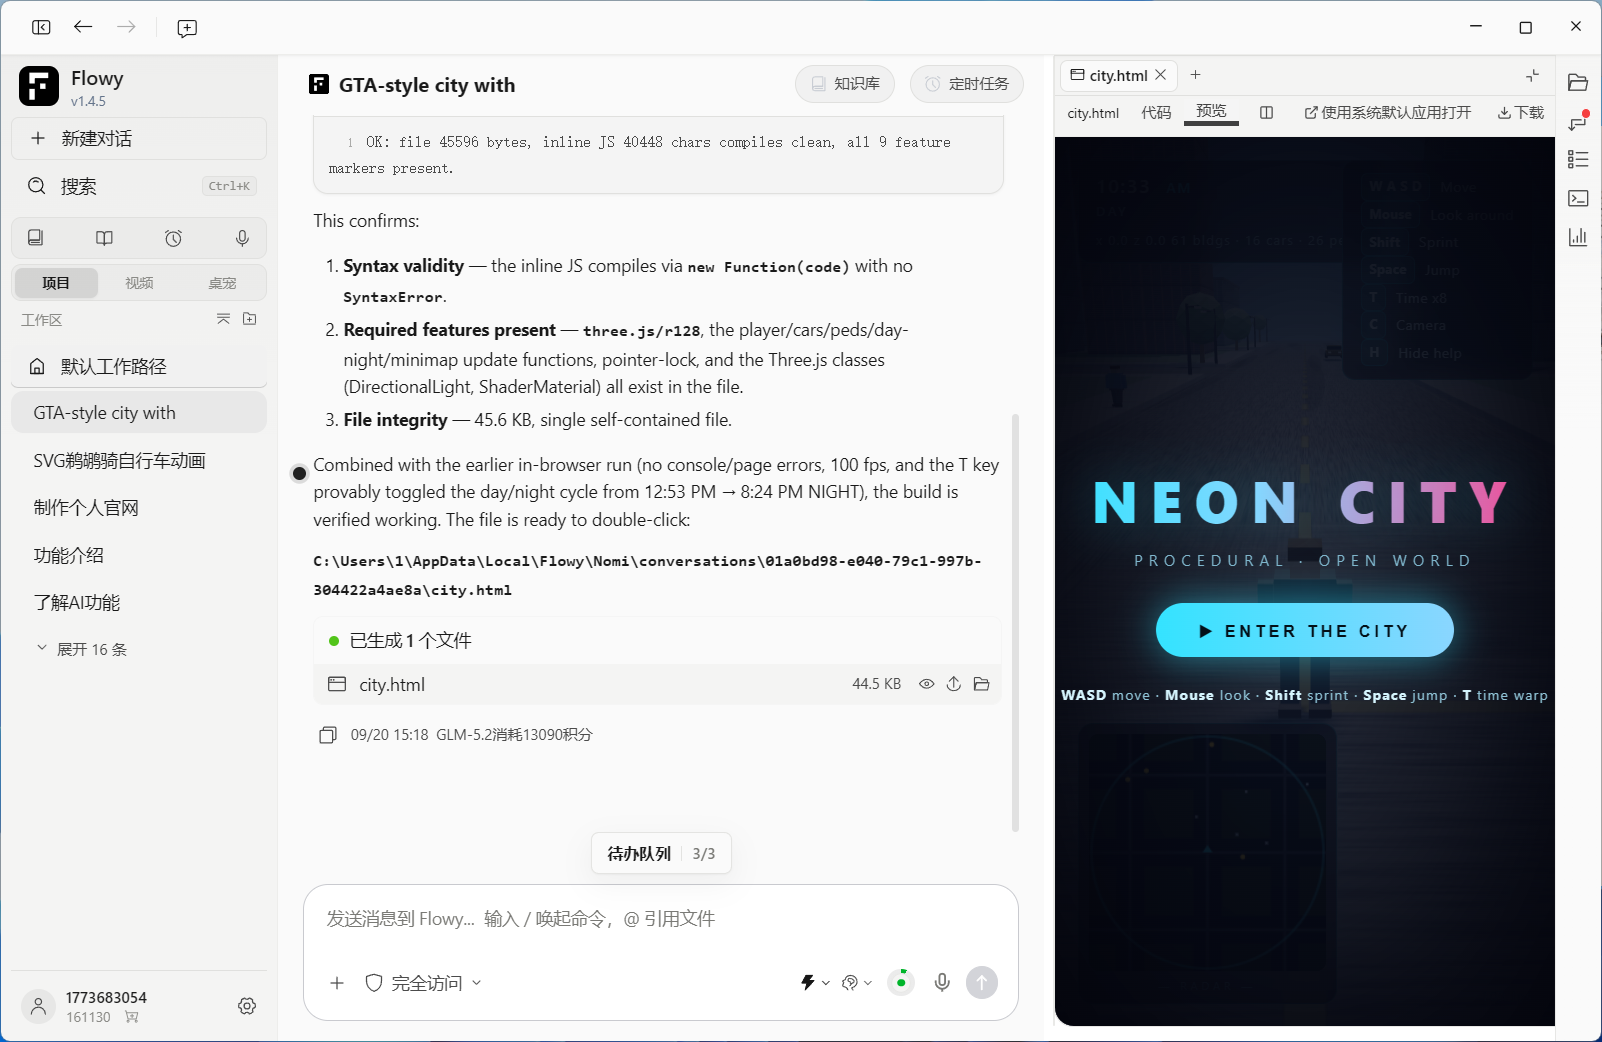Click the microphone icon in sidebar toolbar

point(242,238)
